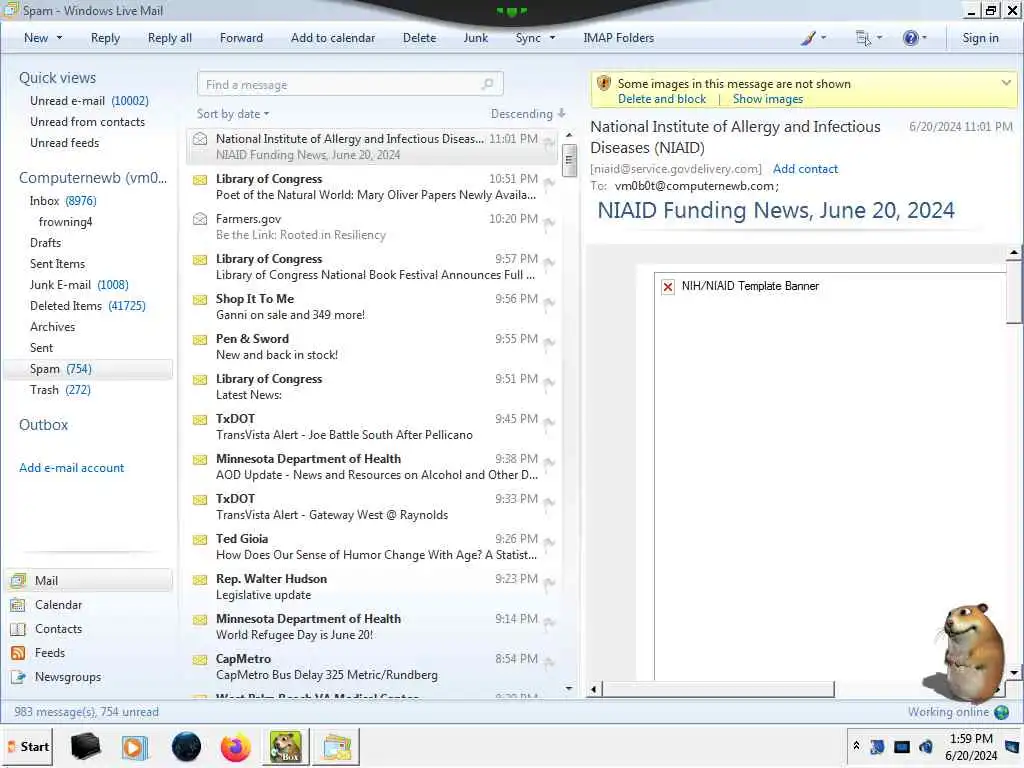Click Reply in the toolbar

tap(105, 38)
